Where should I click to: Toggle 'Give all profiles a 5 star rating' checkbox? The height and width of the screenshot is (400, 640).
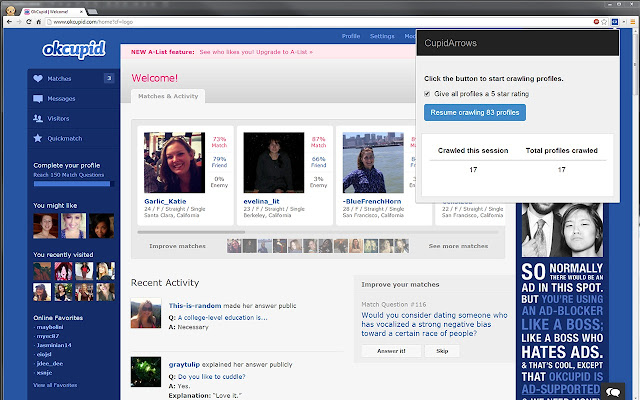427,94
